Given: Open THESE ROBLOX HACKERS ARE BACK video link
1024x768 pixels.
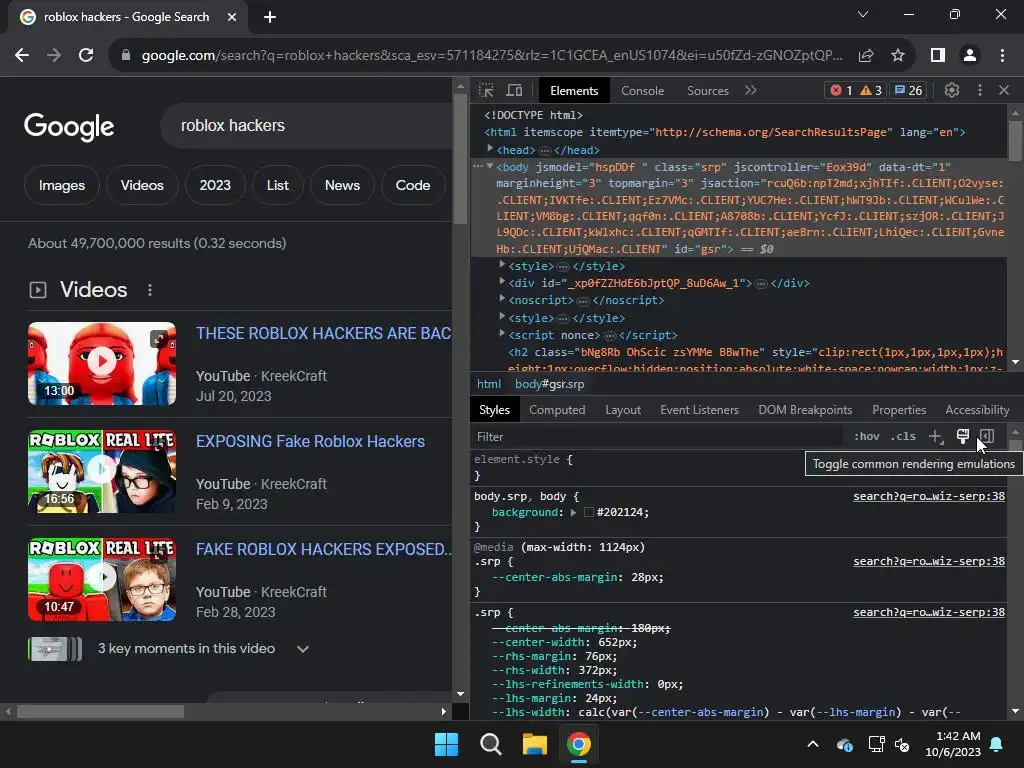Looking at the screenshot, I should [323, 334].
